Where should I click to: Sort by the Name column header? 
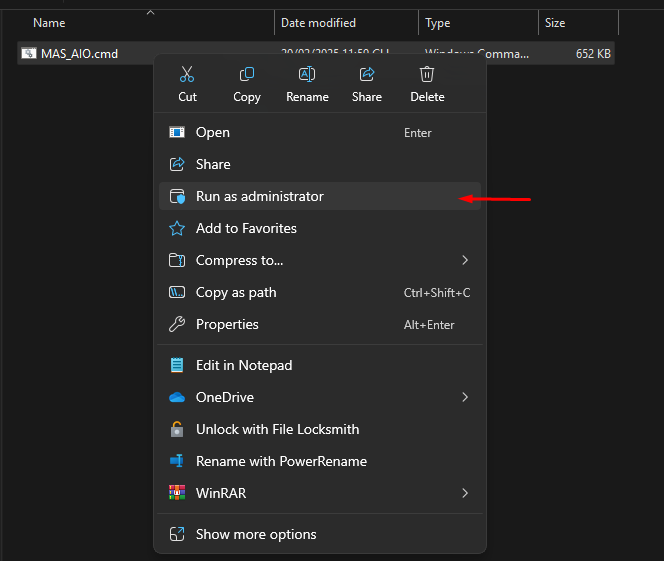(50, 22)
